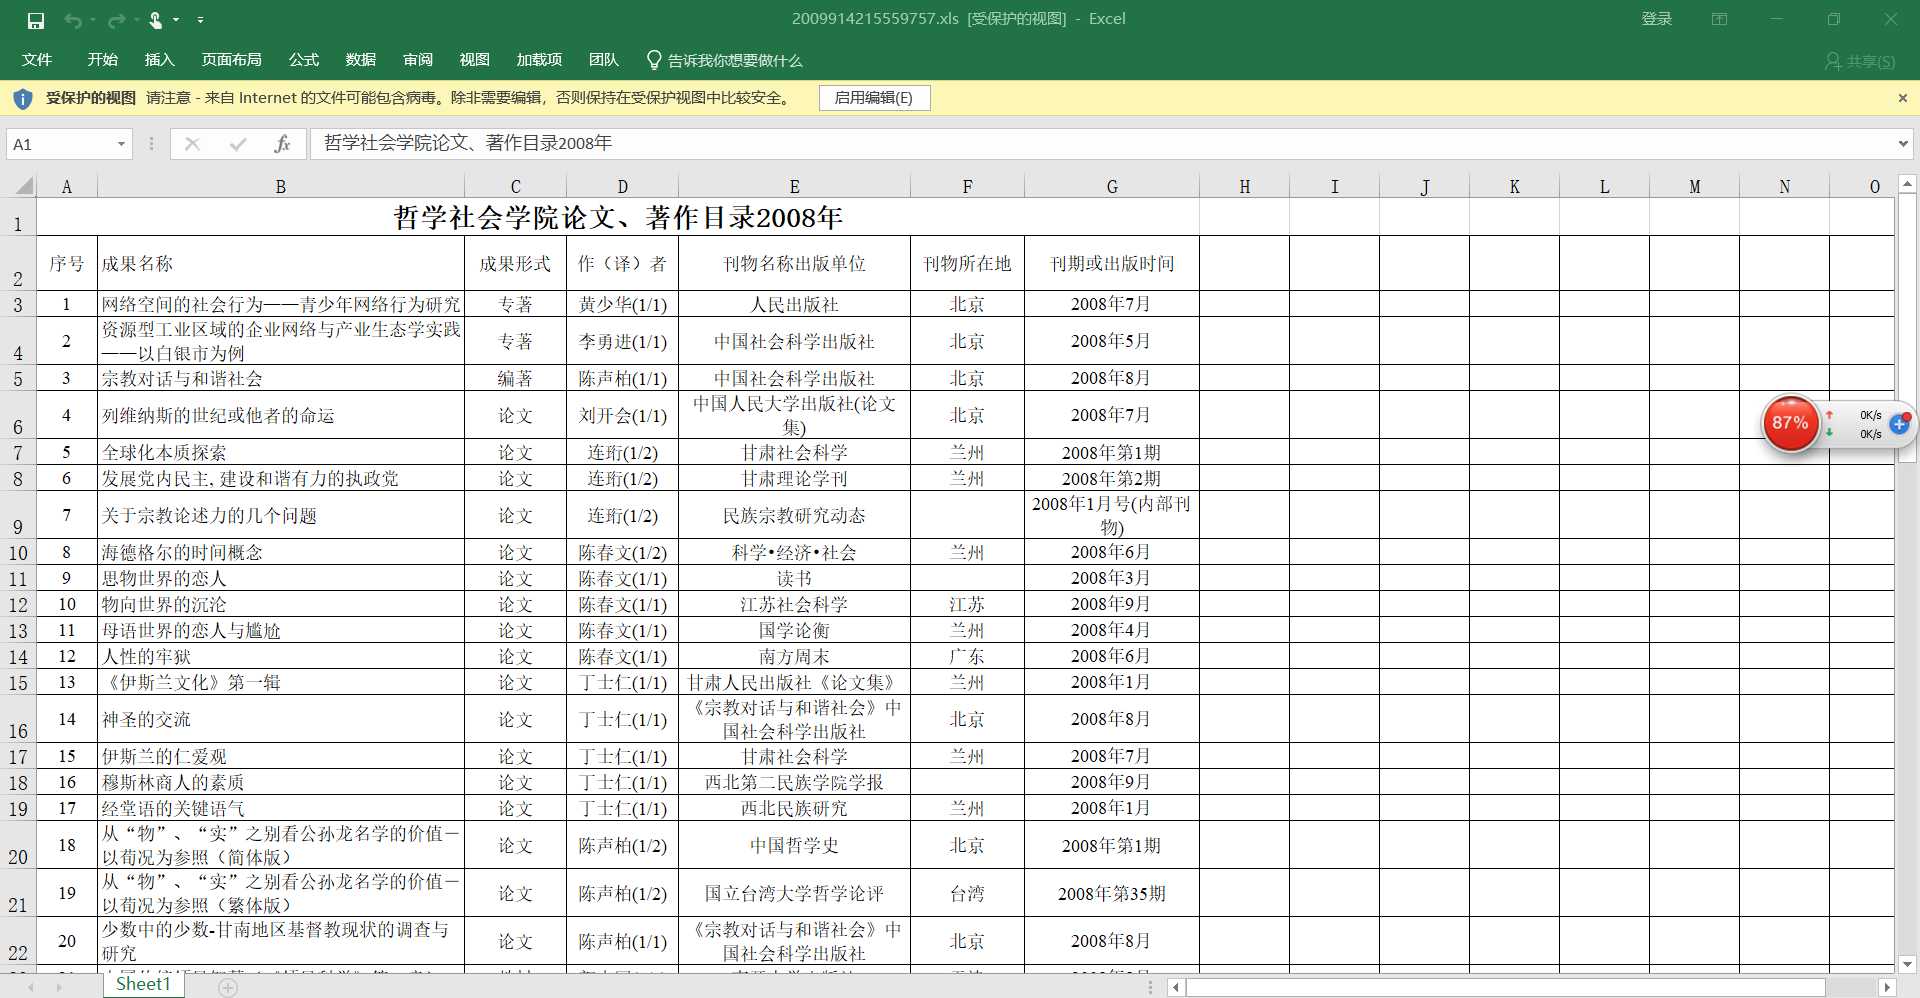The image size is (1920, 998).
Task: Open the 数据 (Data) tab
Action: pos(360,60)
